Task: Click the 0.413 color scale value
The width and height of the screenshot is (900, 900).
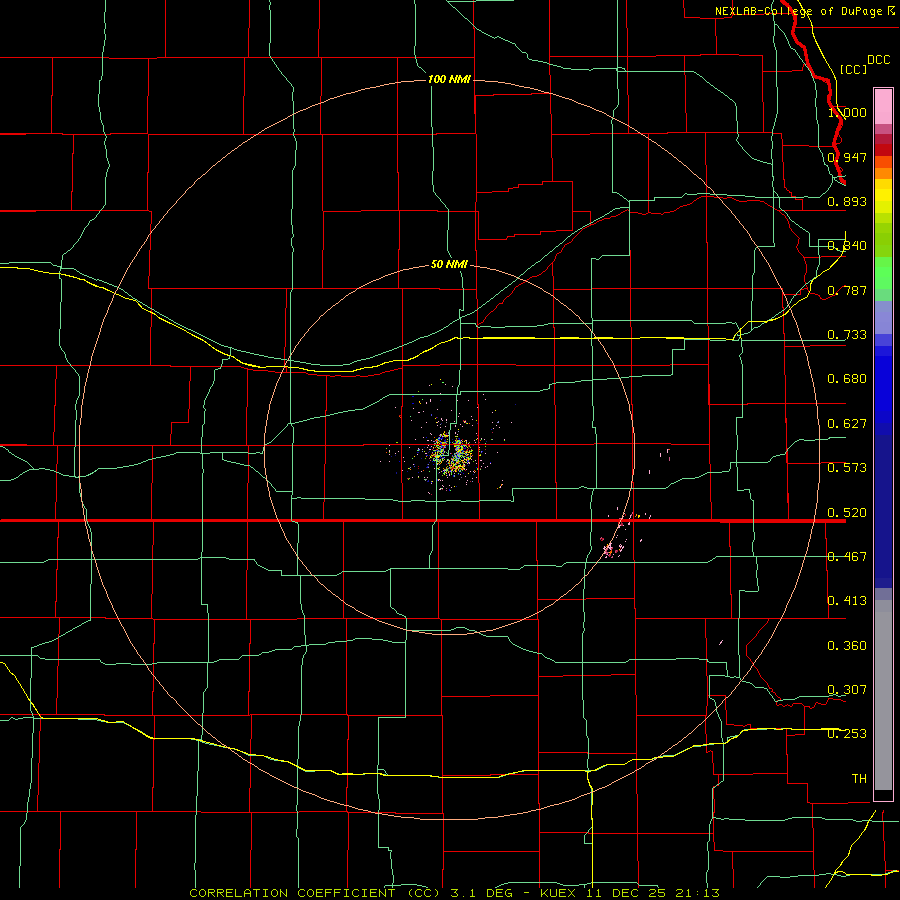Action: pos(847,600)
